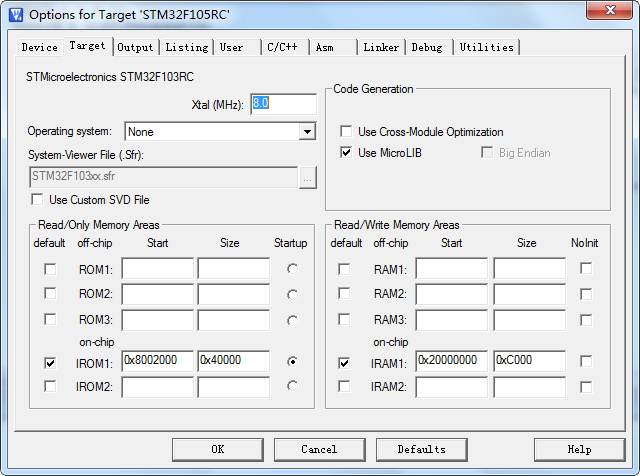Browse for System-Viewer file with ellipsis button
Screen dimensions: 640x476
pos(308,178)
